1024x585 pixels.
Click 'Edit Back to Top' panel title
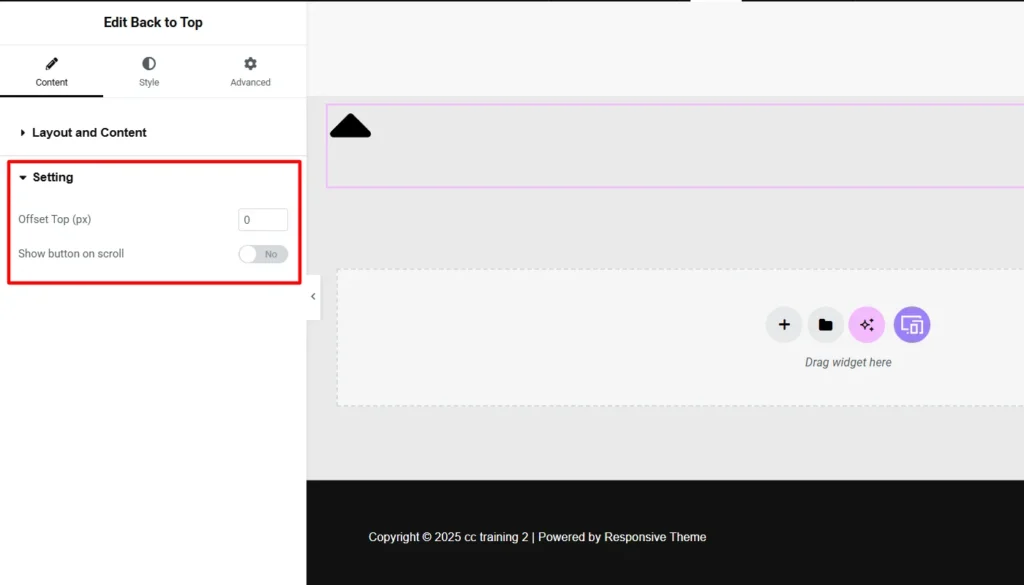(x=153, y=22)
